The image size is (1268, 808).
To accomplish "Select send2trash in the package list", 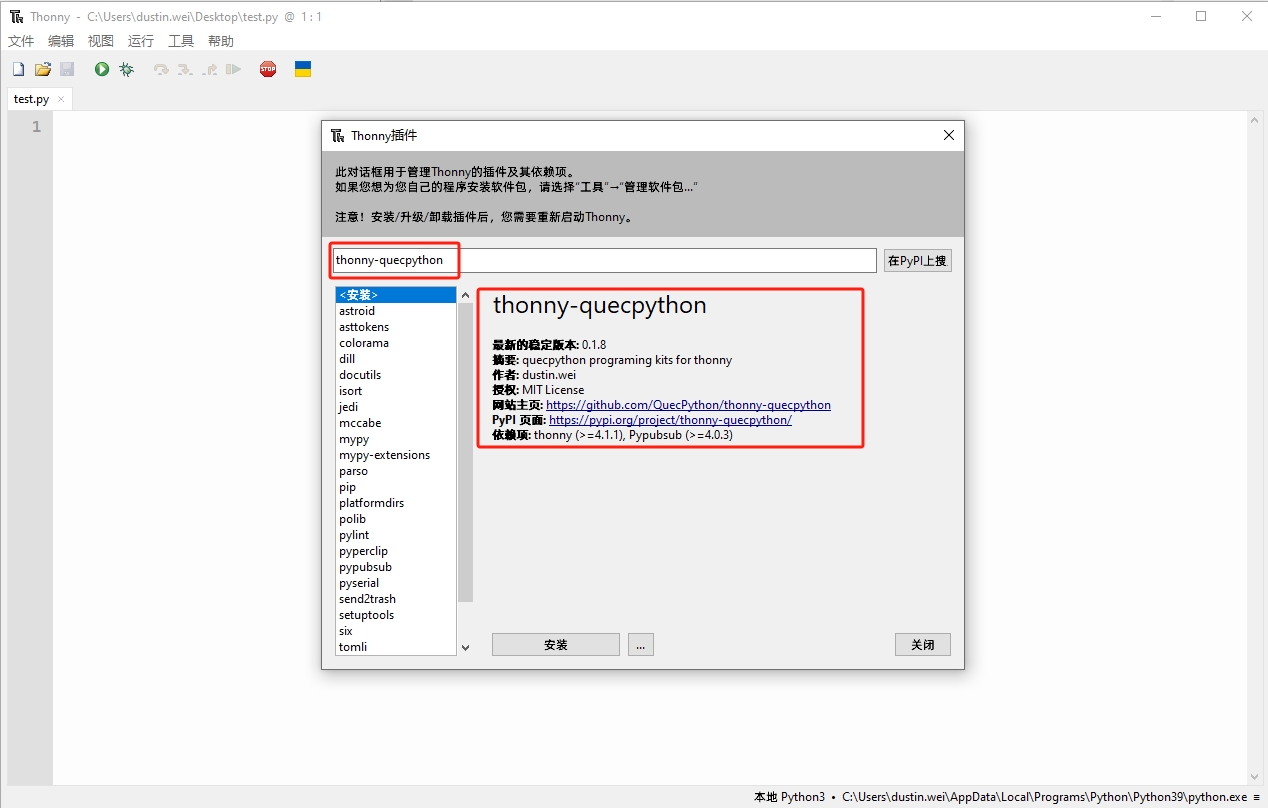I will [x=396, y=599].
